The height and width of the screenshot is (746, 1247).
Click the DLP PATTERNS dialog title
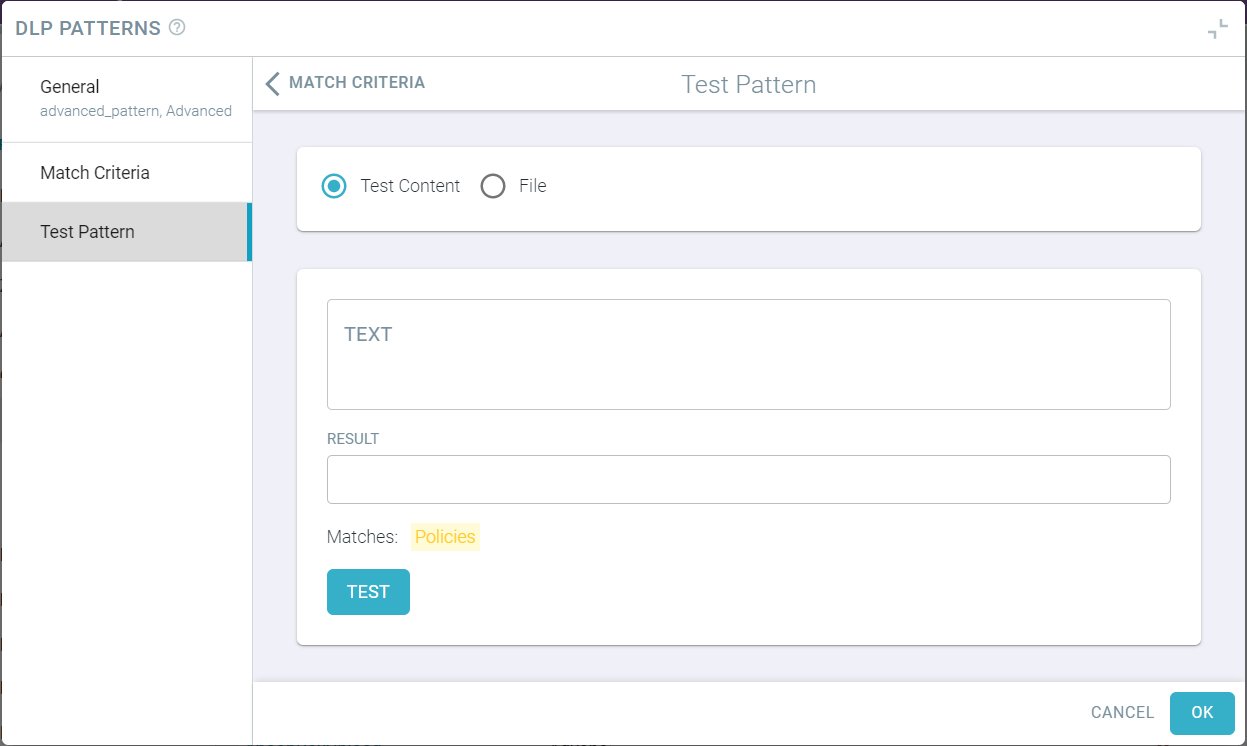point(88,28)
